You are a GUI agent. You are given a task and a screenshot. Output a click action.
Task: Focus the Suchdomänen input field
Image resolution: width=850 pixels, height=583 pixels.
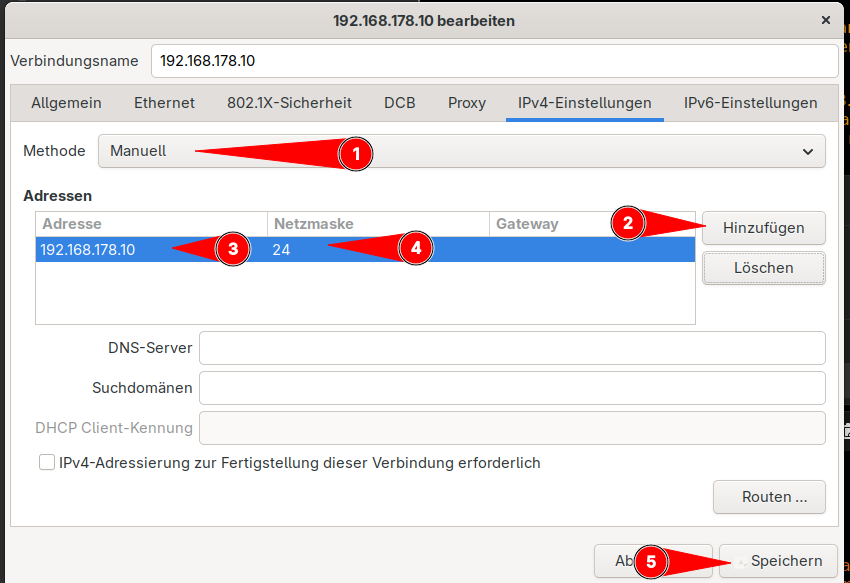click(x=511, y=388)
